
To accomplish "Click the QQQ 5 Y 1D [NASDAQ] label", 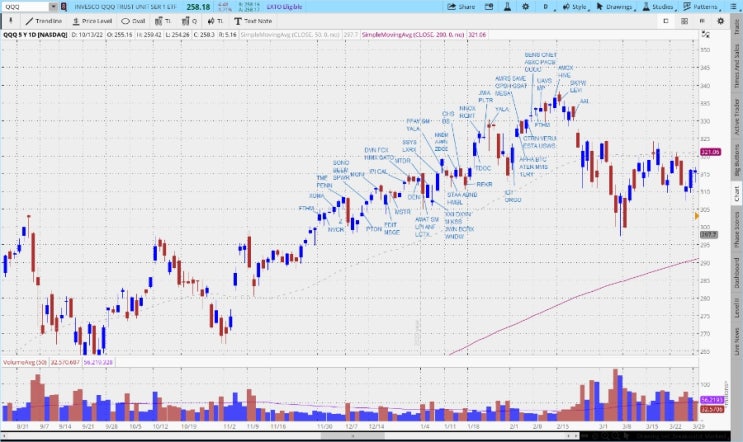I will [35, 35].
